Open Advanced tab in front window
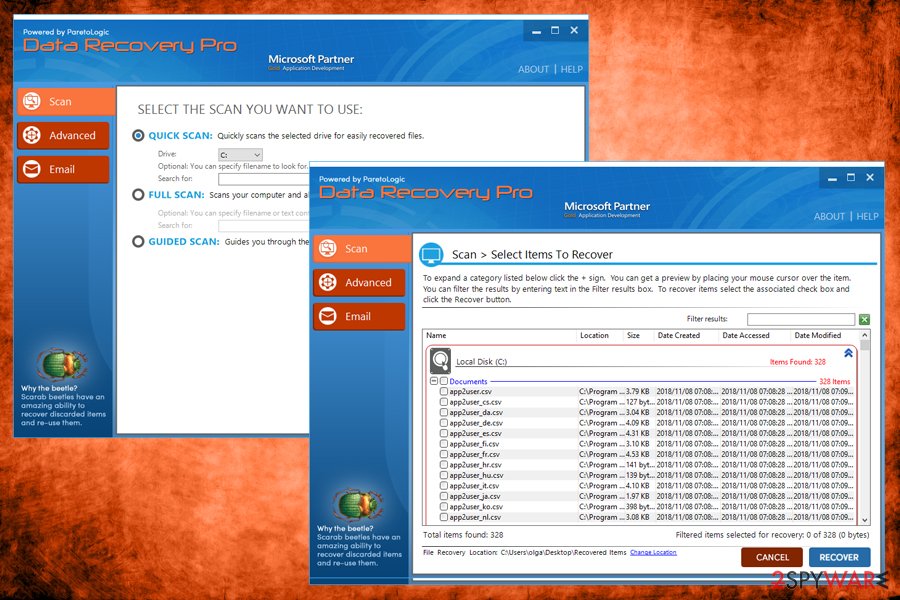Screen dimensions: 900x600 pos(359,282)
